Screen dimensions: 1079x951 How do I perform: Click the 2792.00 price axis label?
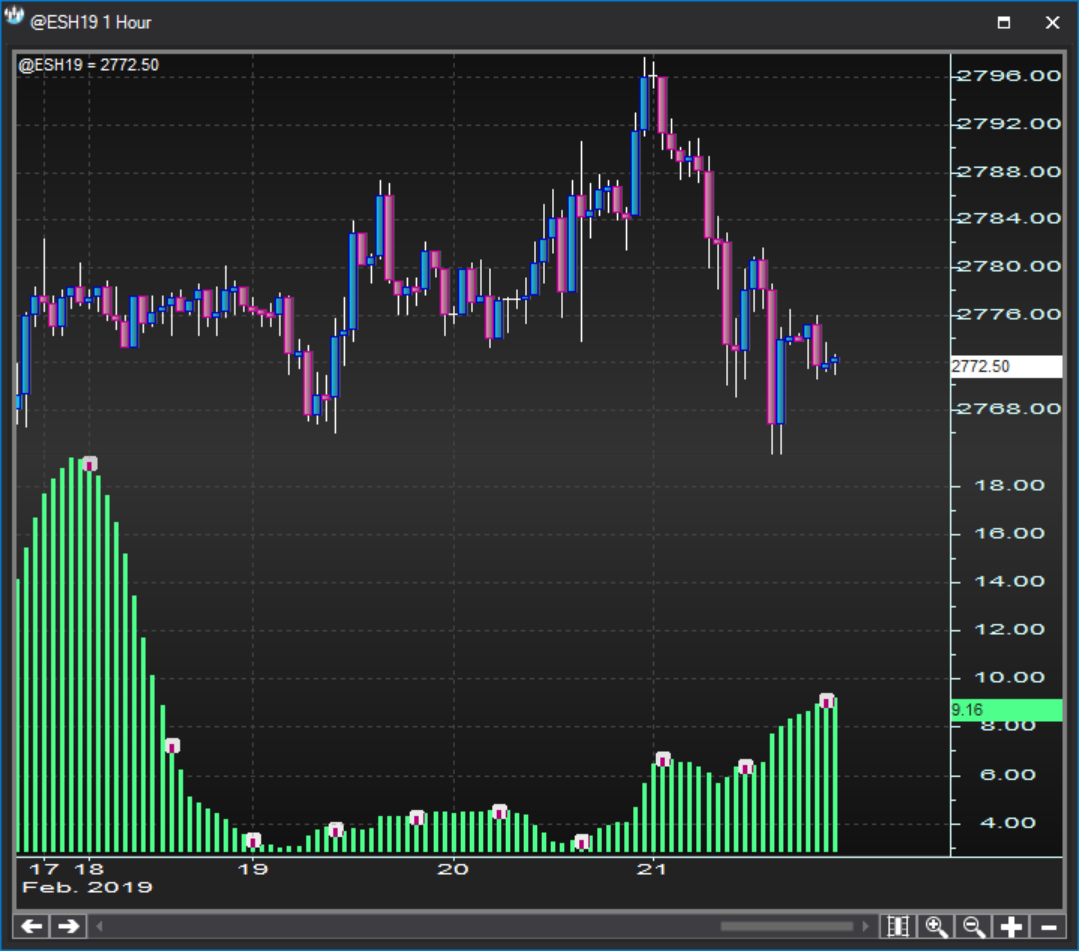tap(1009, 124)
